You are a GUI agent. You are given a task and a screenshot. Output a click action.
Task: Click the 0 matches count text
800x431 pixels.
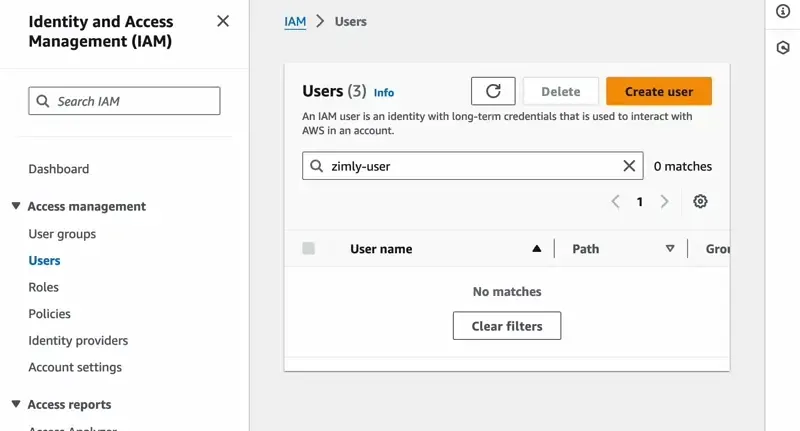pos(683,166)
